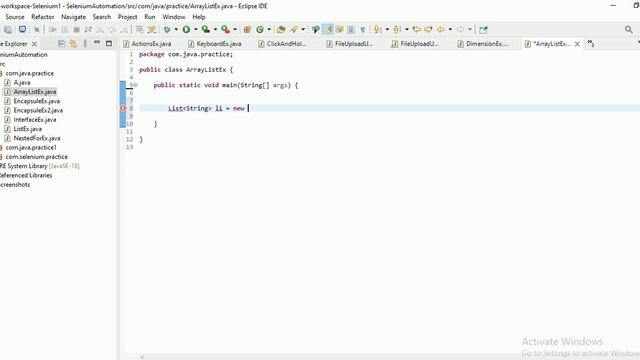Select NestedForEx.java in the package tree

pyautogui.click(x=37, y=138)
